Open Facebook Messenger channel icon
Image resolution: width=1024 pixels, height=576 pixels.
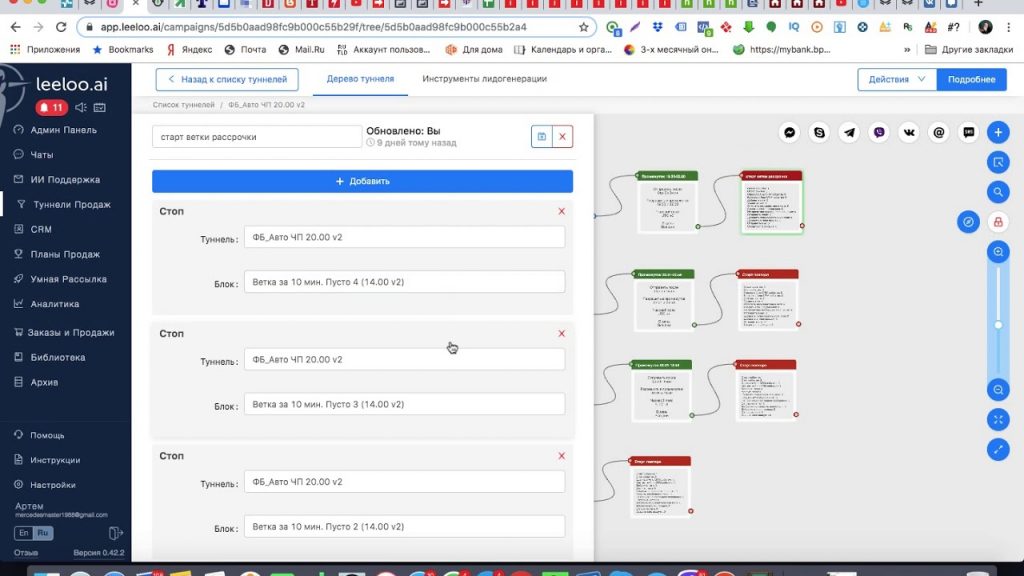[790, 133]
